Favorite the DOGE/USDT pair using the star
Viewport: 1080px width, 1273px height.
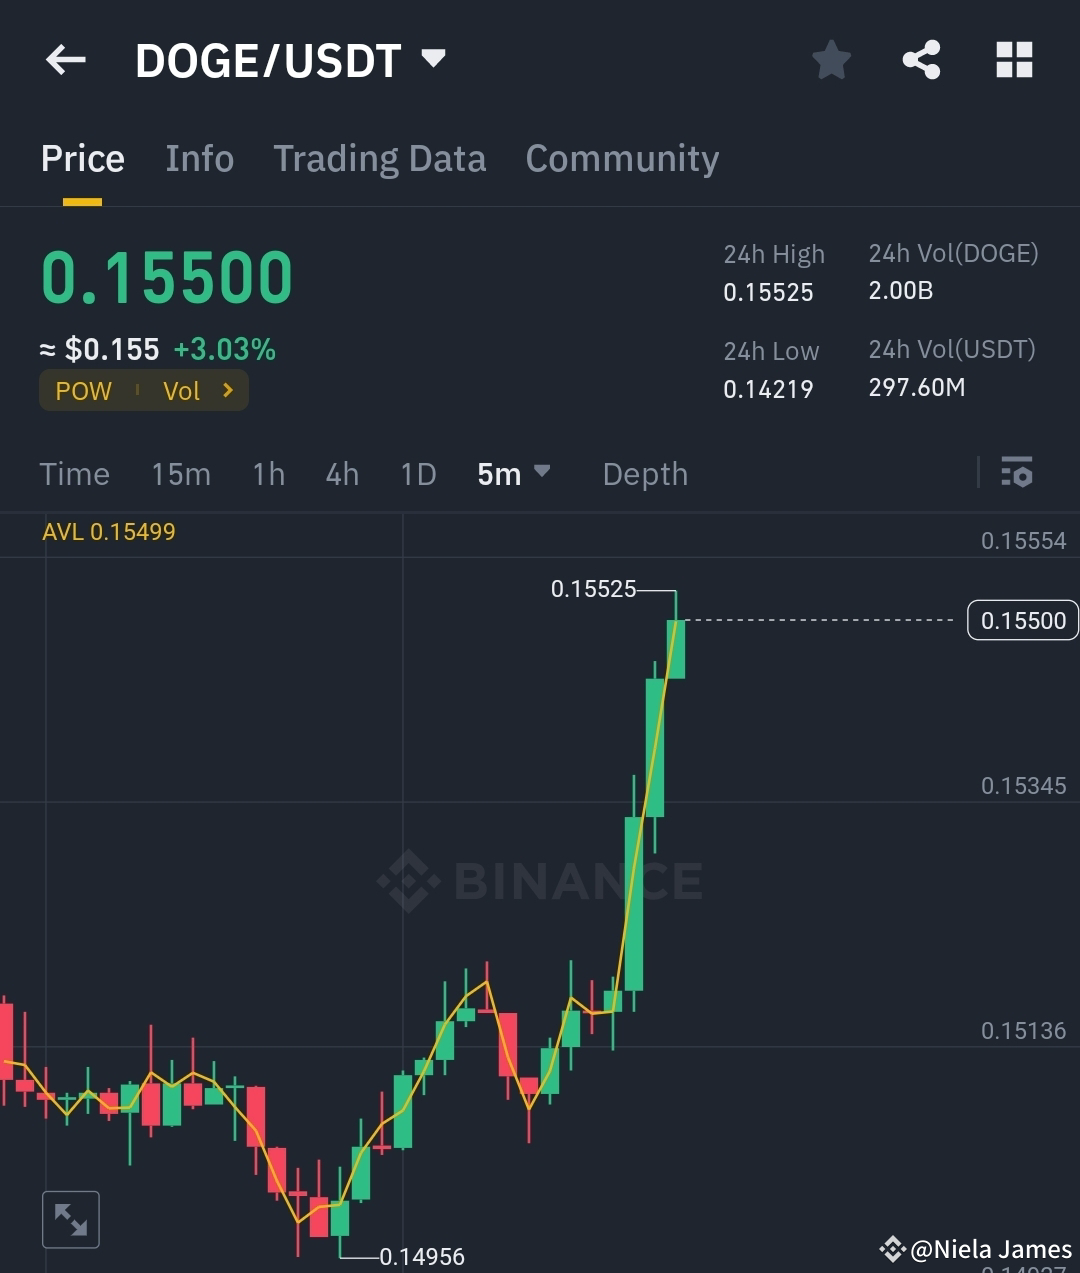[831, 60]
